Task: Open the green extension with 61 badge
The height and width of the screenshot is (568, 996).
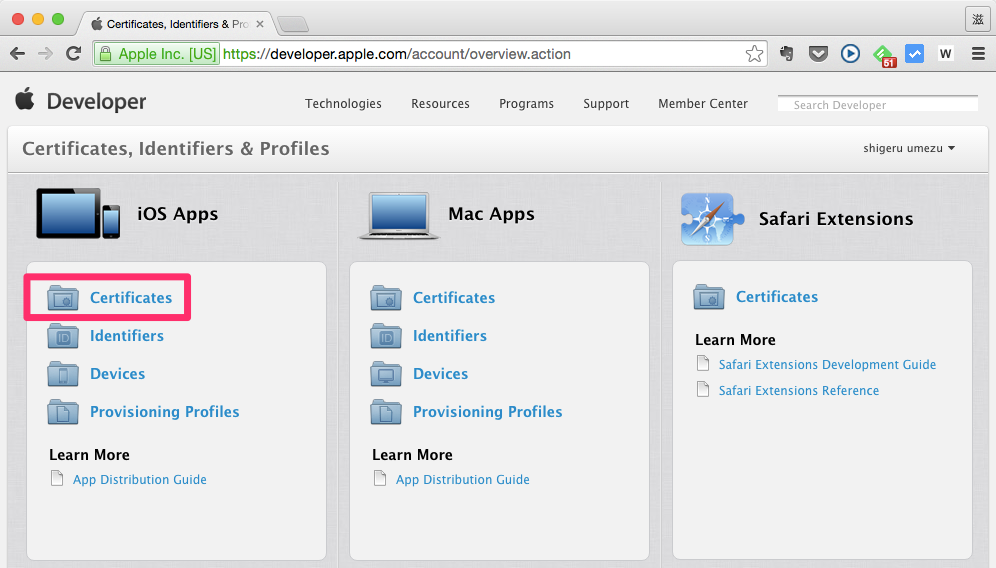Action: 884,55
